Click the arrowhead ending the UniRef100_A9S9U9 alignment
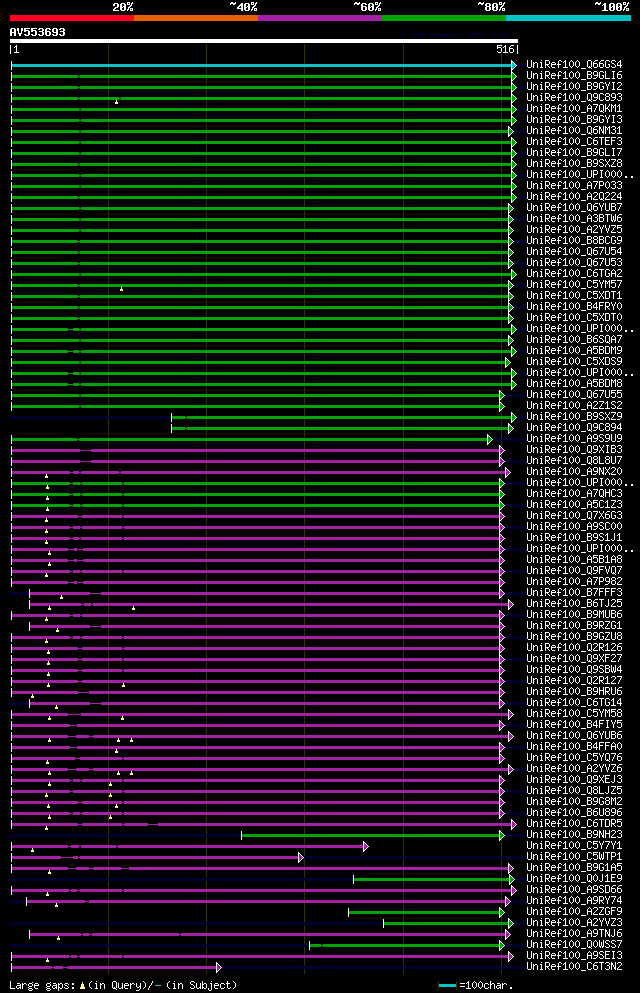Image resolution: width=640 pixels, height=993 pixels. pos(490,439)
